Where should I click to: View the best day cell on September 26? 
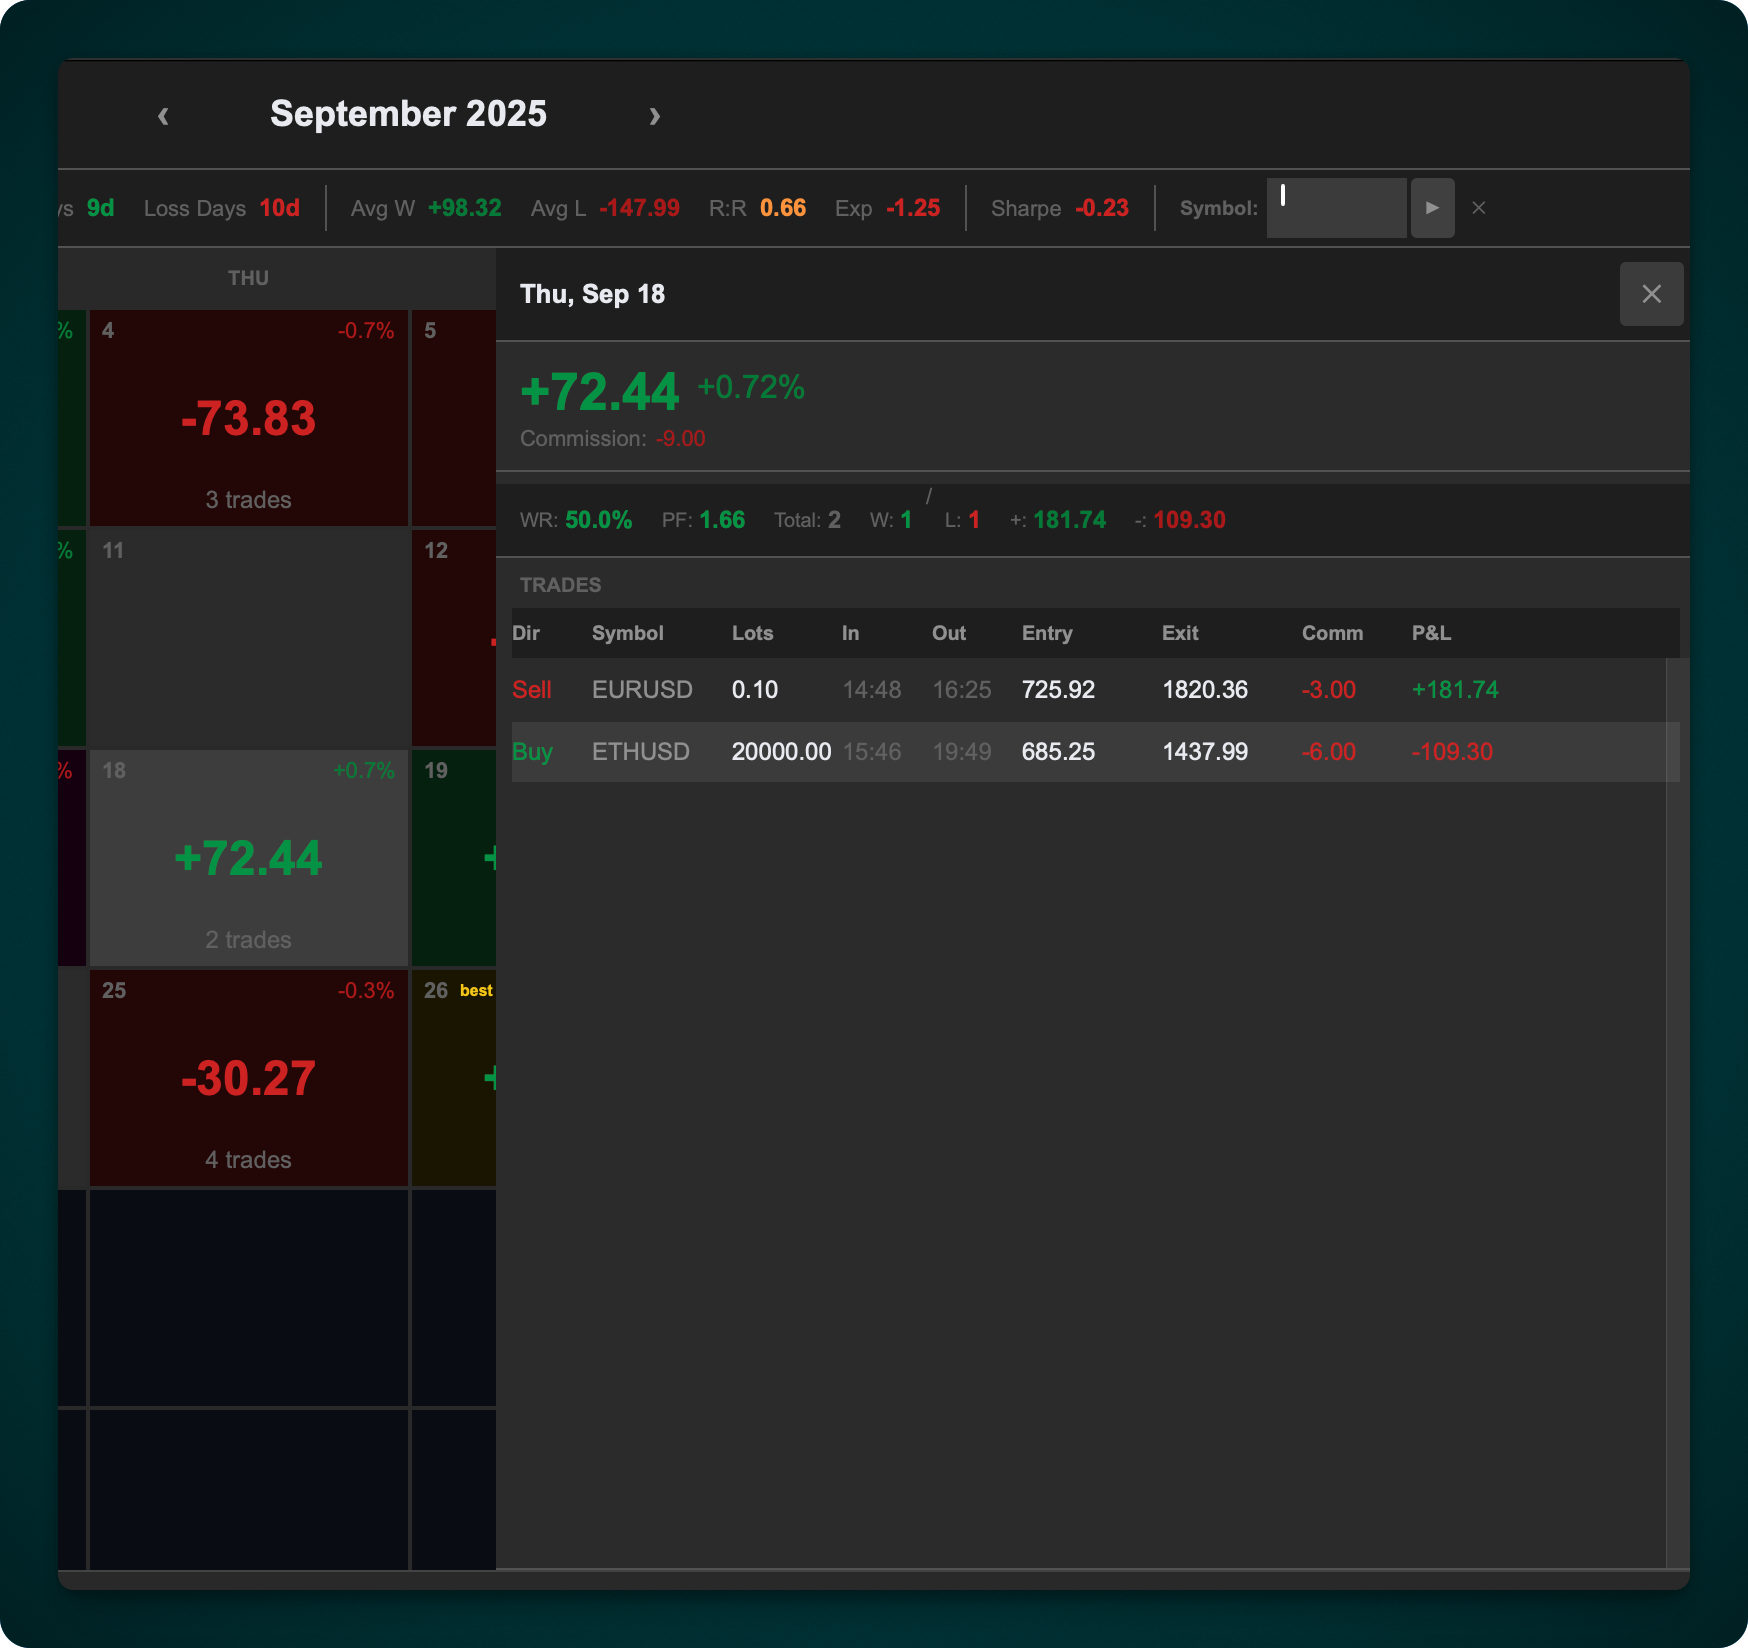pyautogui.click(x=455, y=1078)
